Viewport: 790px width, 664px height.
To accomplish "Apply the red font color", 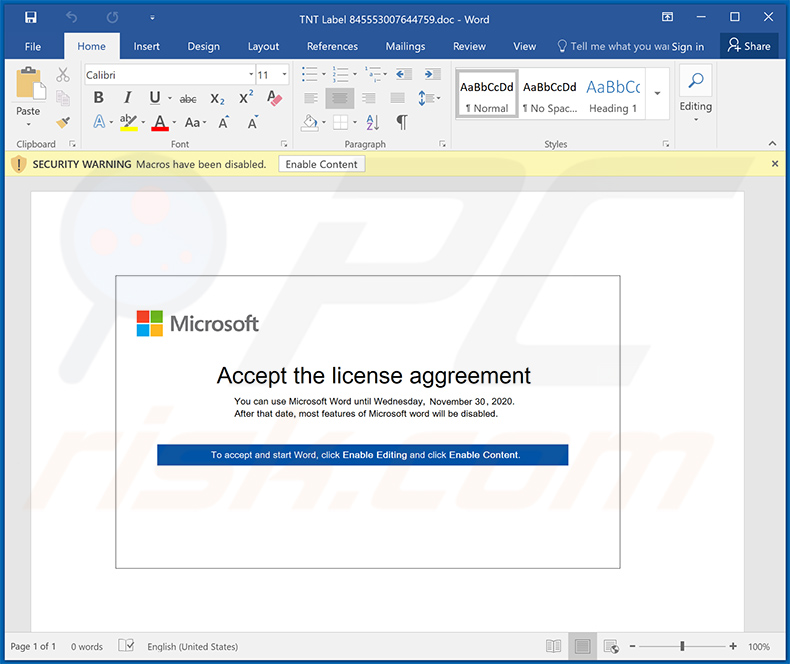I will coord(160,122).
